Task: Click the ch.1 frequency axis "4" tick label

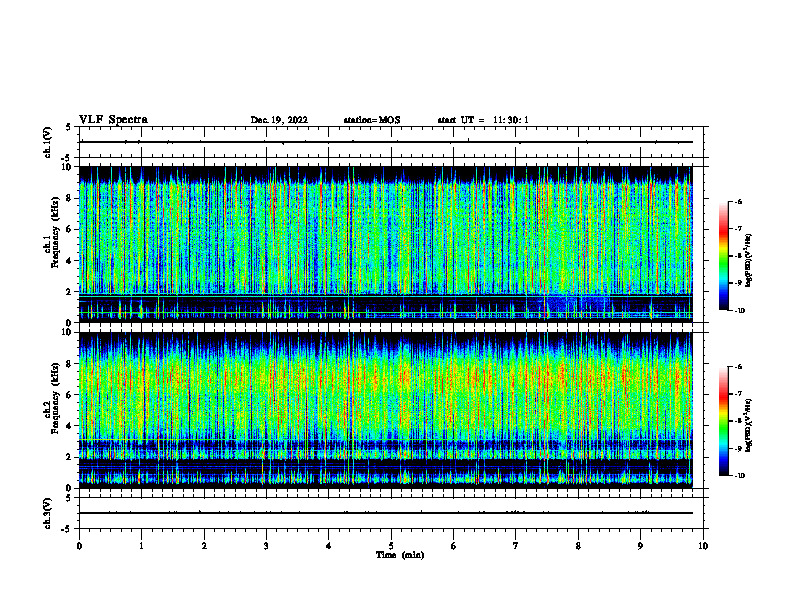Action: point(69,261)
